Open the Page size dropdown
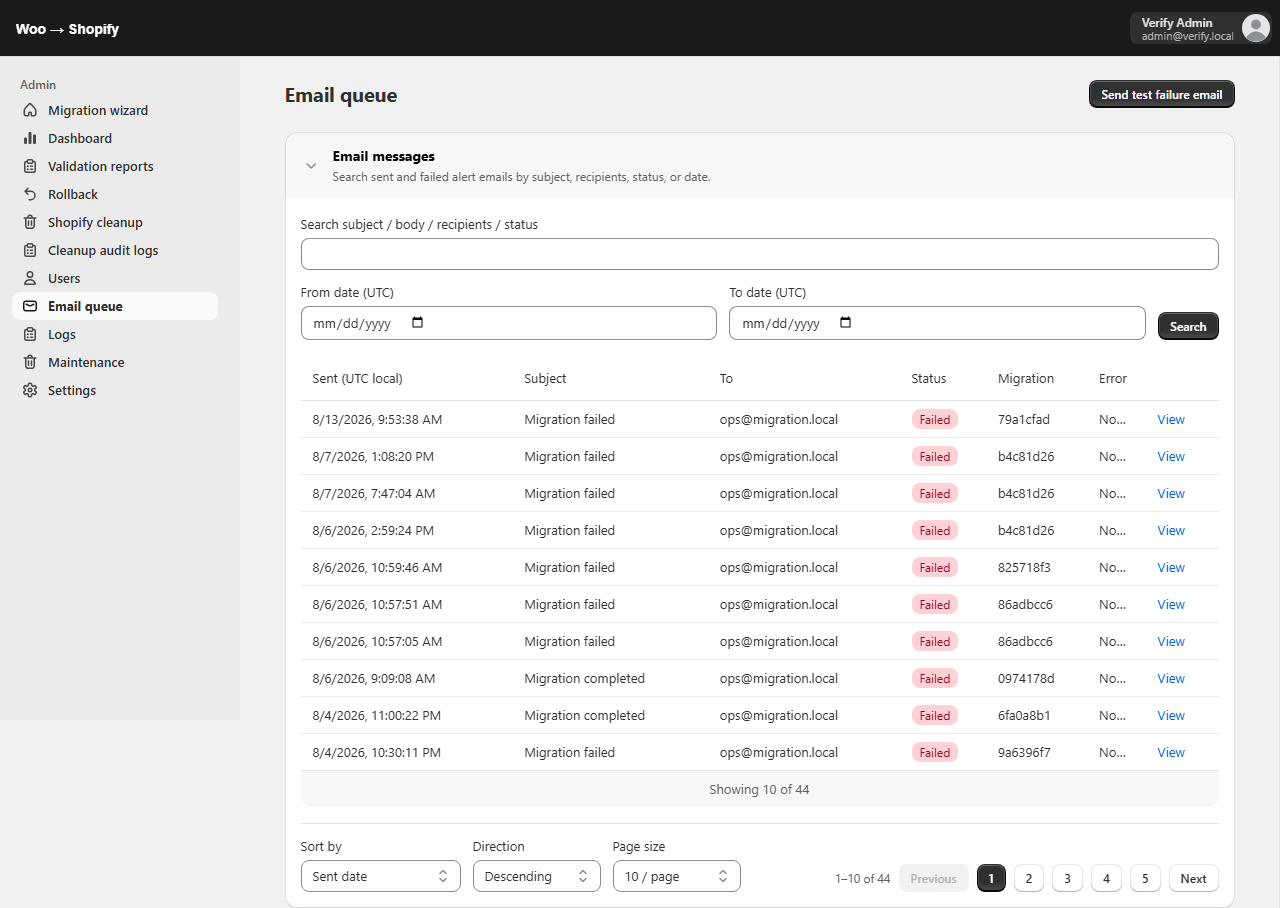 pyautogui.click(x=676, y=876)
